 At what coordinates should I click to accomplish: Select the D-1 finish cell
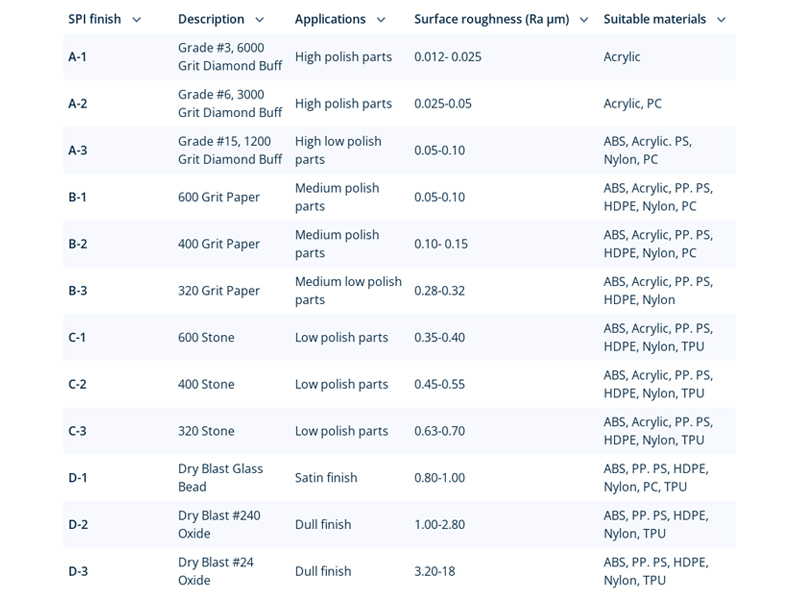point(78,478)
